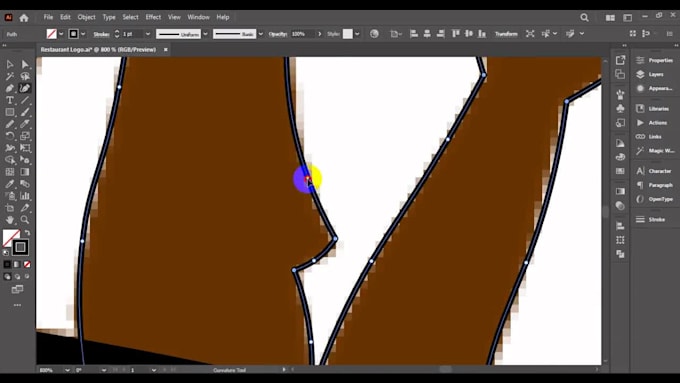
Task: Select the Blend tool
Action: pyautogui.click(x=25, y=183)
